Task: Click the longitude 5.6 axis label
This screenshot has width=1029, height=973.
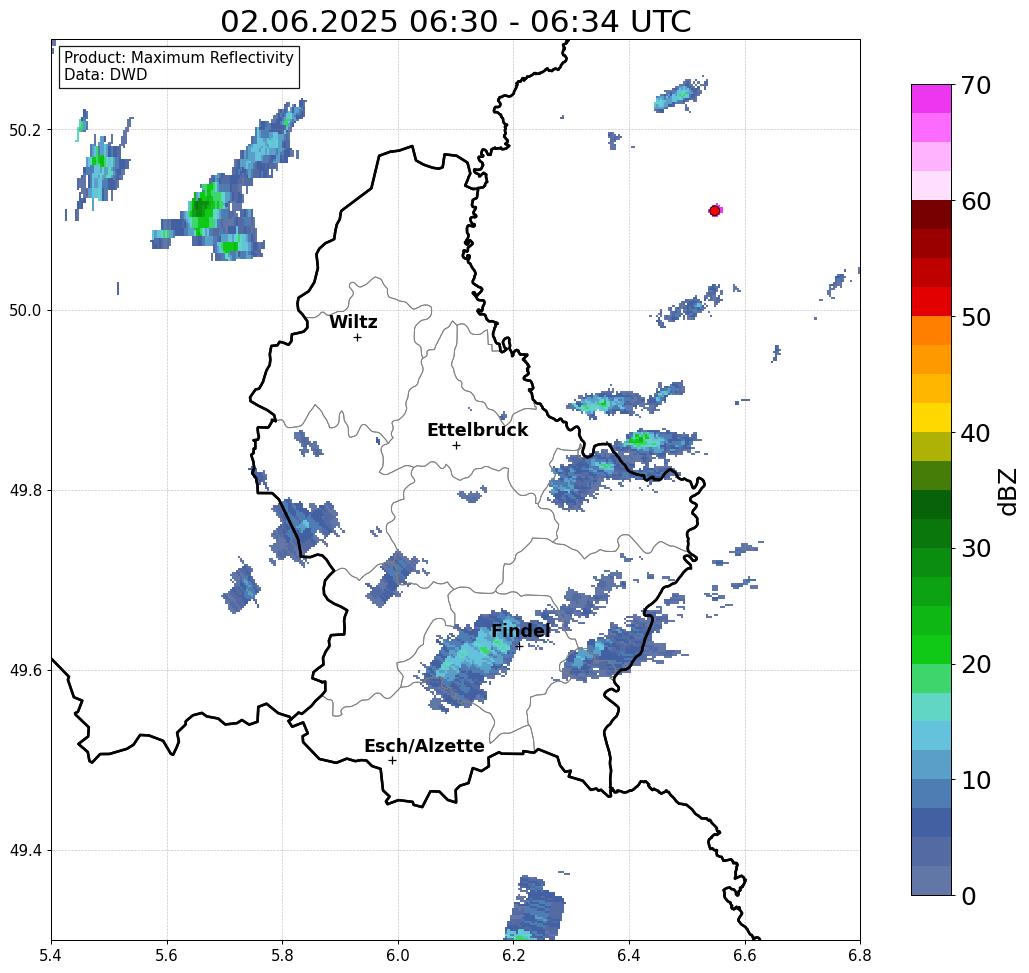Action: pos(167,955)
